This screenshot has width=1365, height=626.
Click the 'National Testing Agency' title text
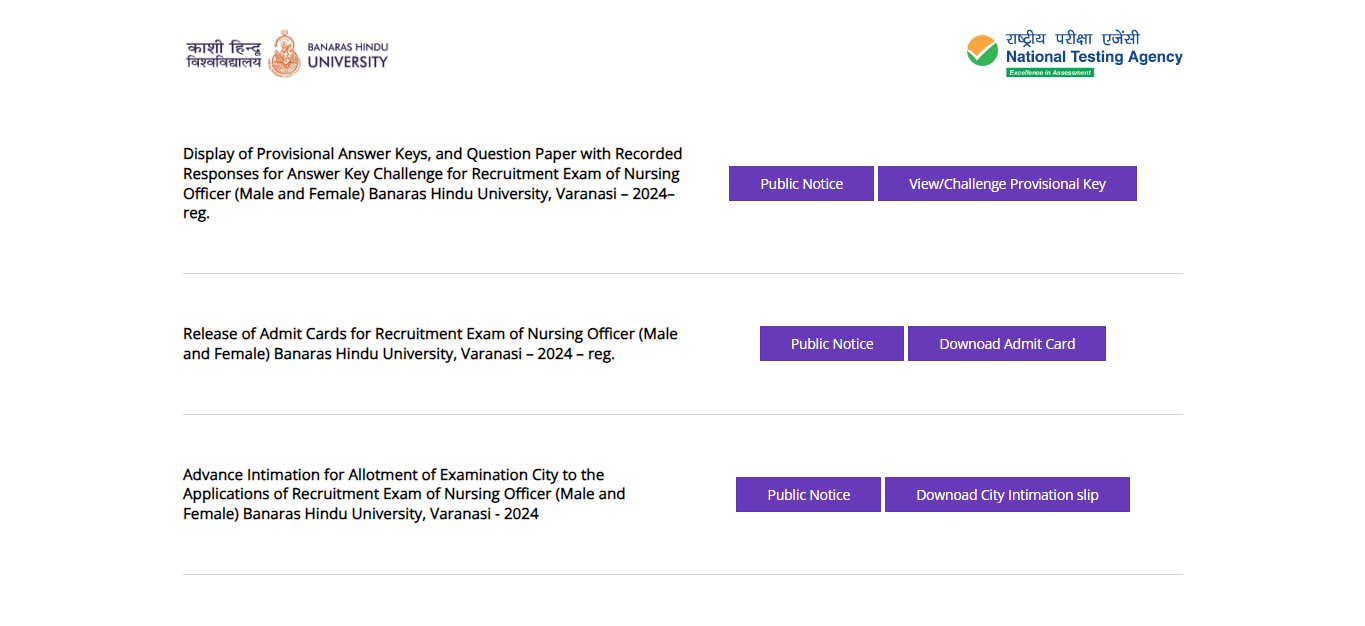pos(1094,57)
